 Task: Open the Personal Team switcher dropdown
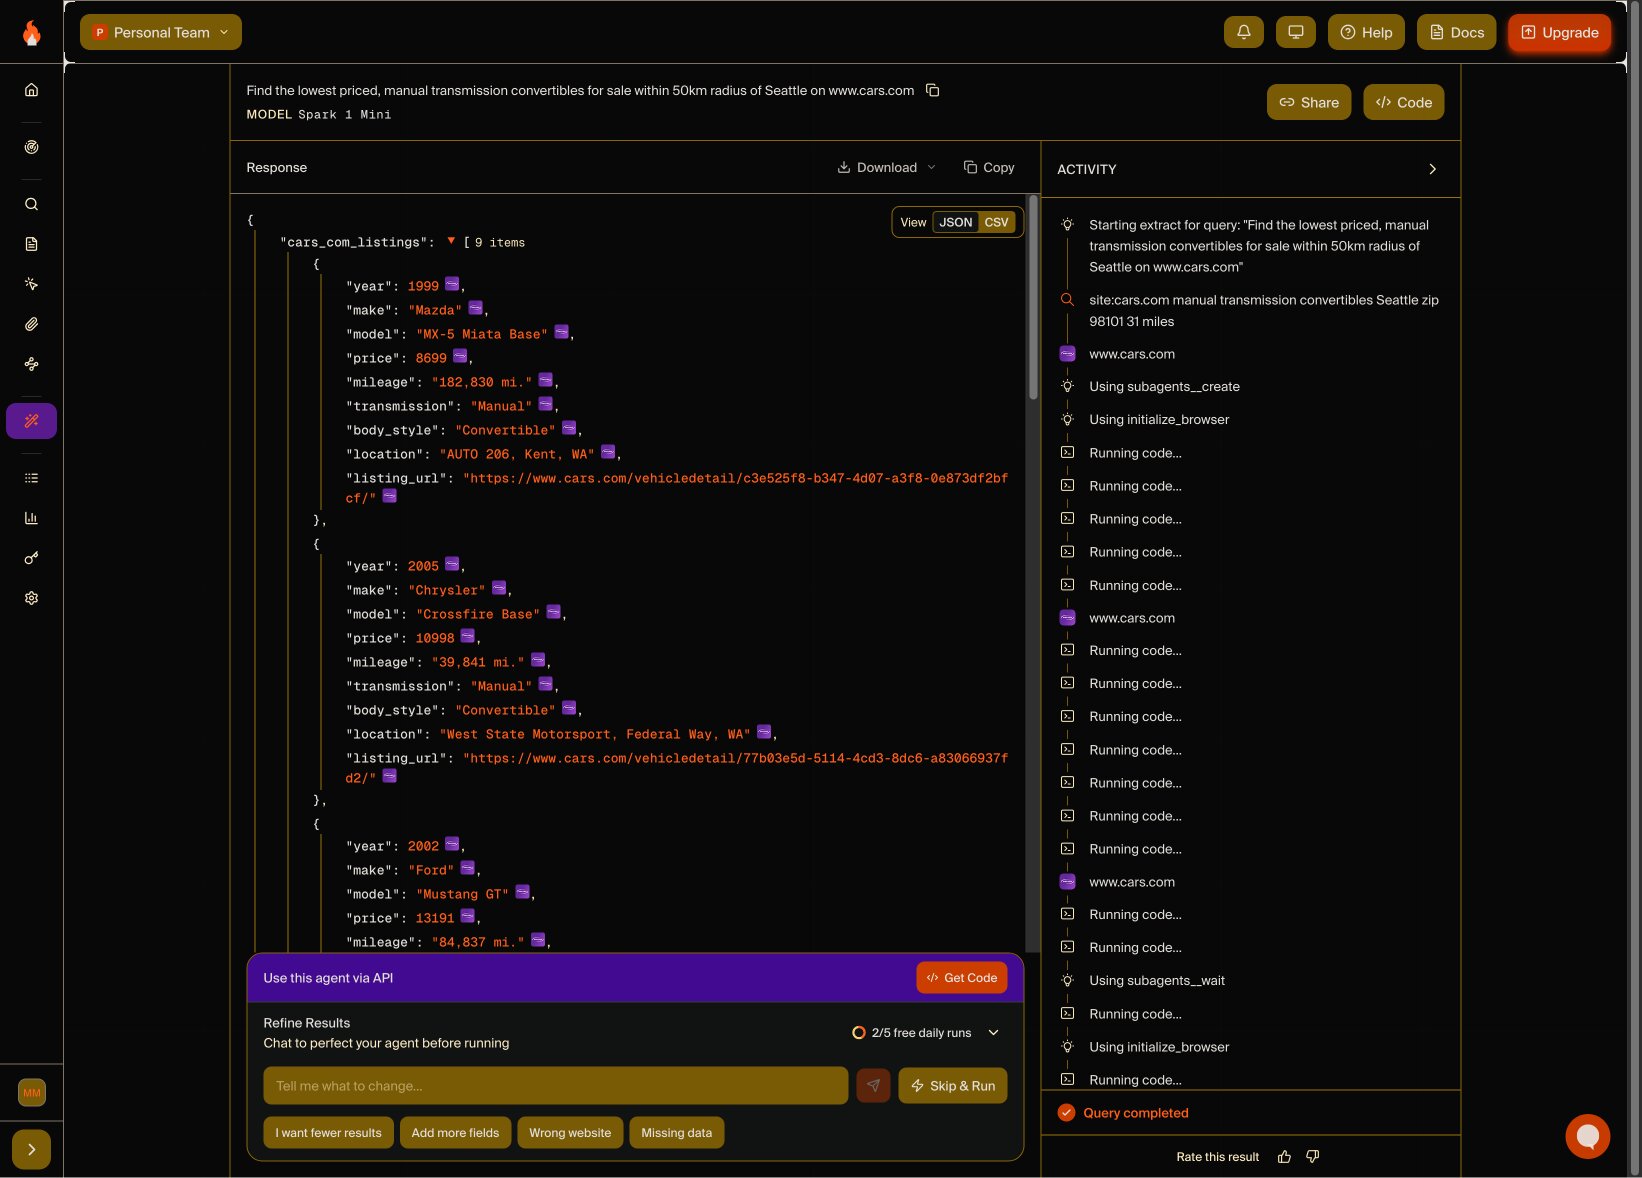point(161,32)
